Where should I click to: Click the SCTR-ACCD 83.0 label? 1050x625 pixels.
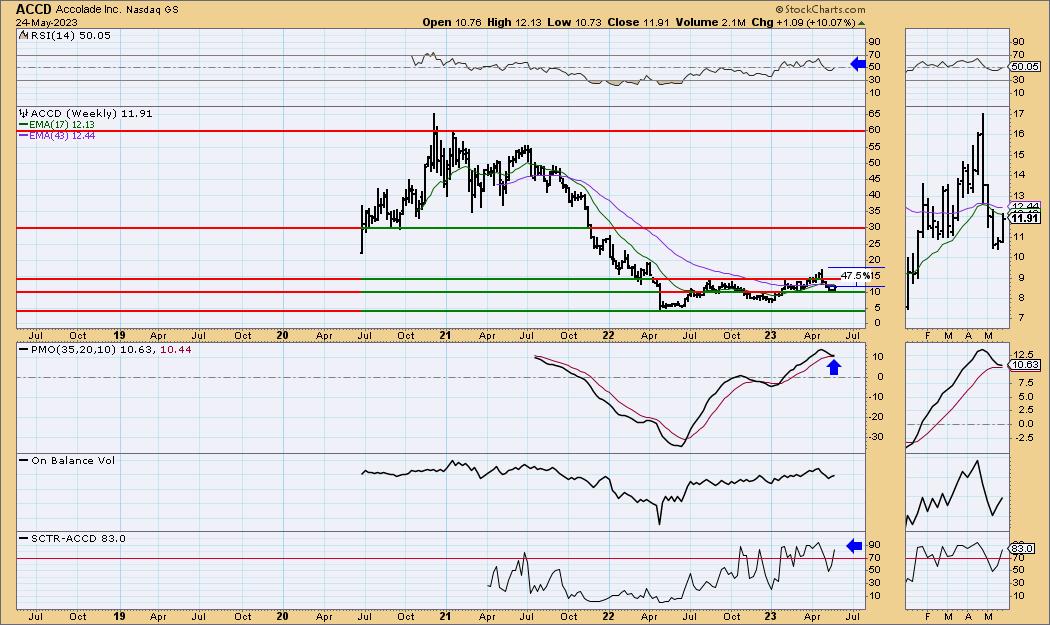click(x=72, y=538)
